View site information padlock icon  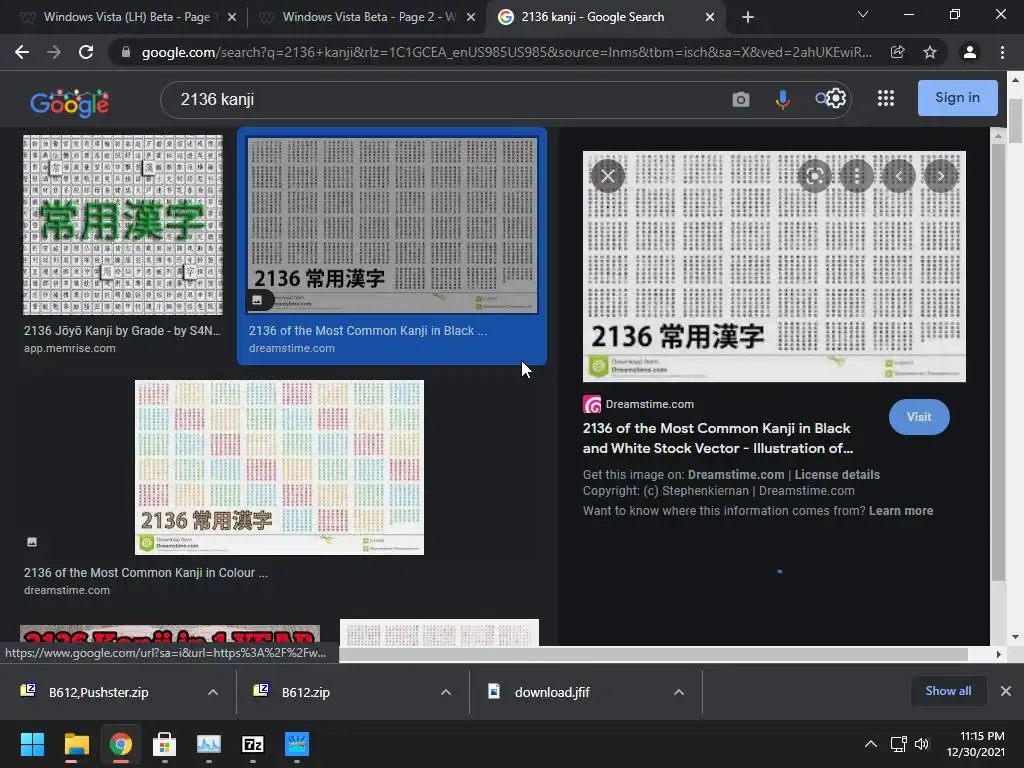125,52
